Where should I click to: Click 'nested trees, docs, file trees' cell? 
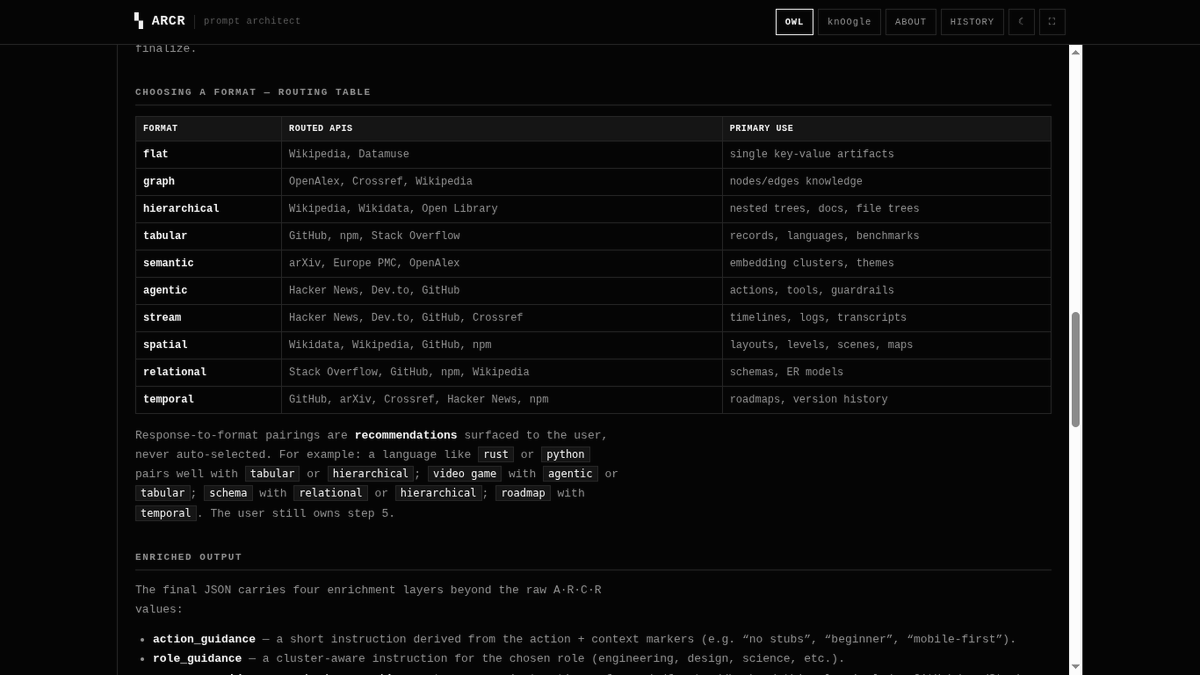click(x=887, y=209)
